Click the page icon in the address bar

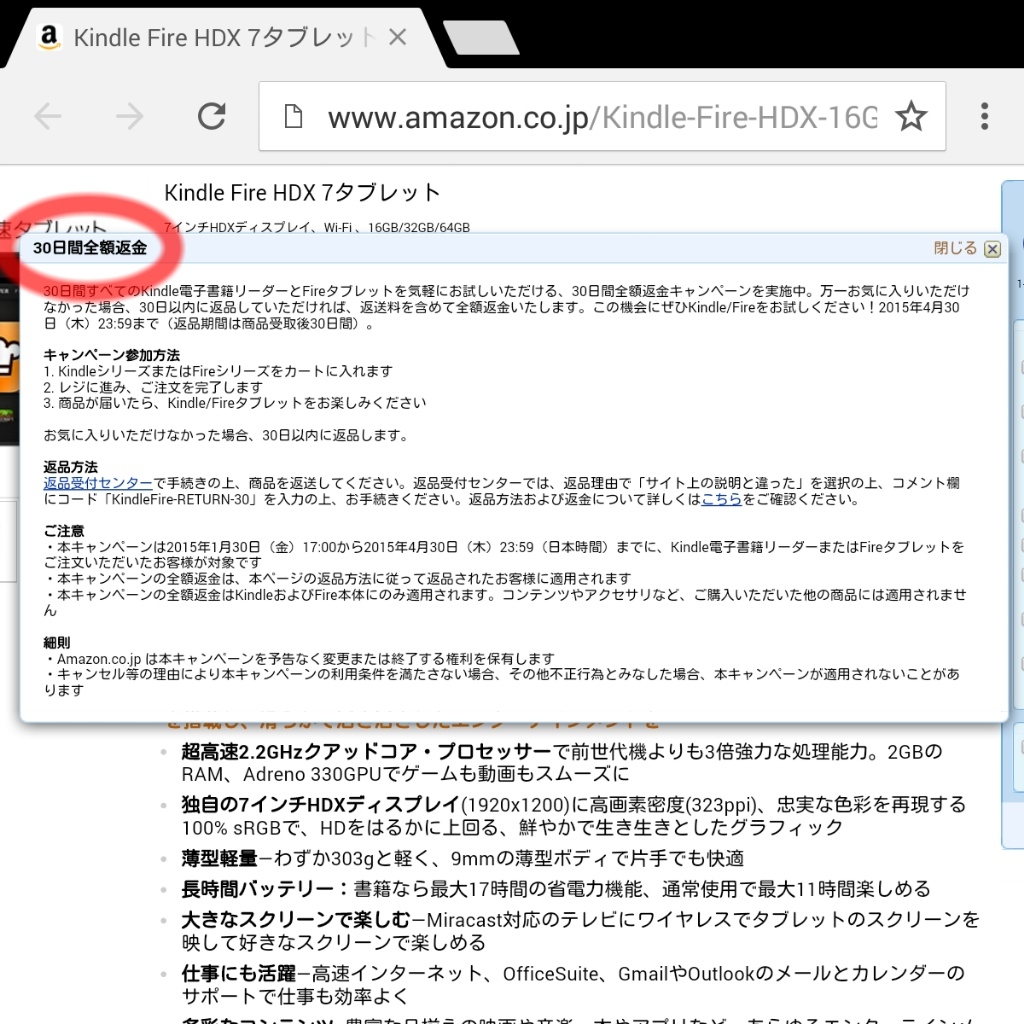point(293,116)
